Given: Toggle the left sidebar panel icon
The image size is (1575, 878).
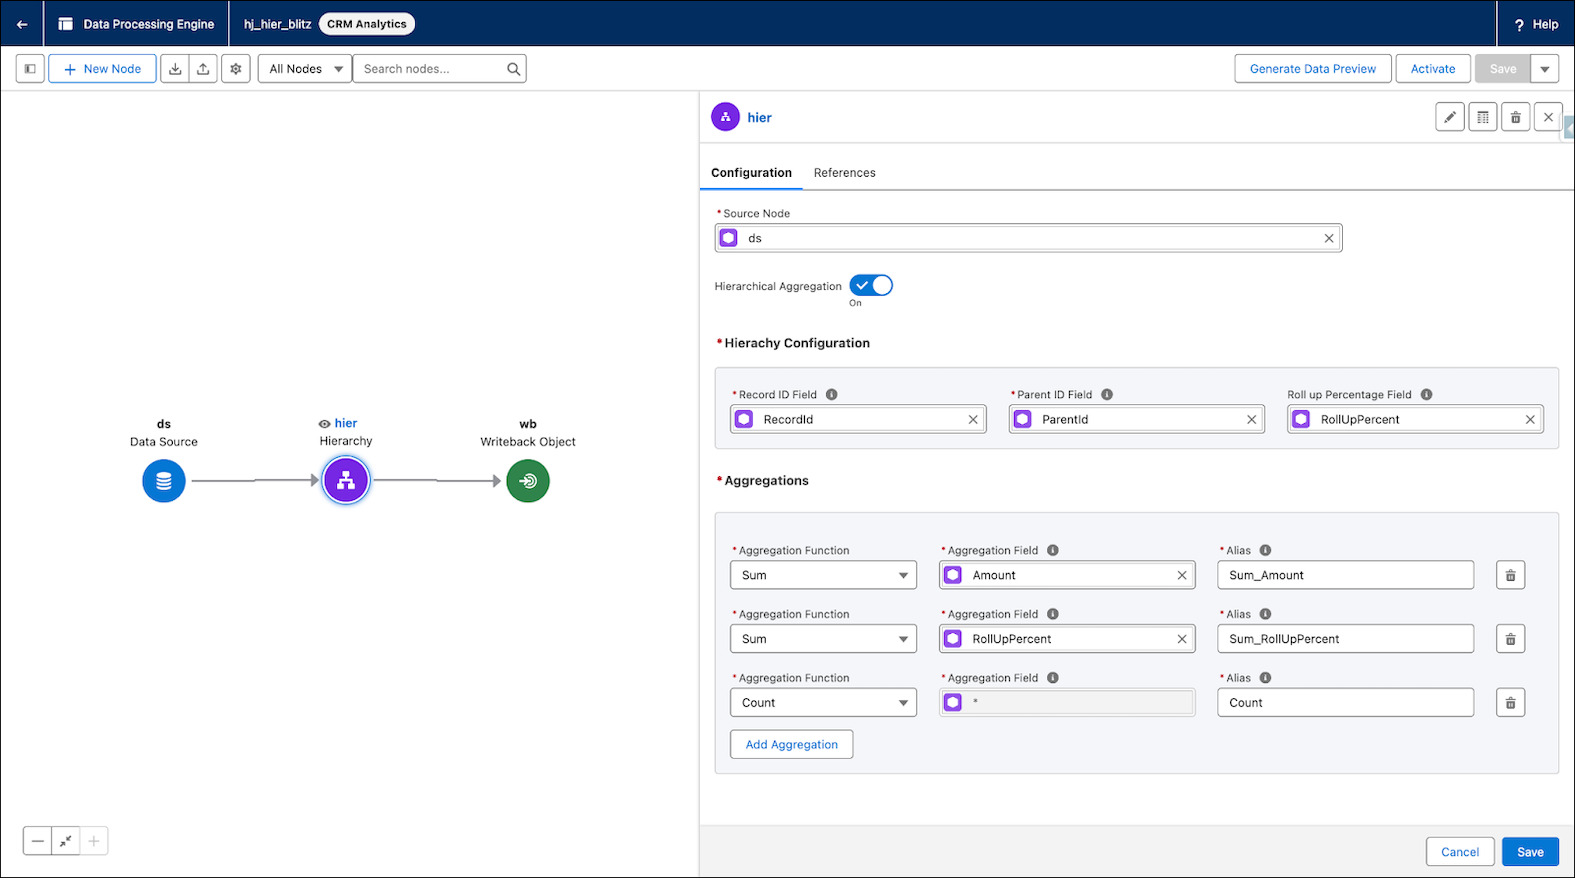Looking at the screenshot, I should [x=30, y=69].
